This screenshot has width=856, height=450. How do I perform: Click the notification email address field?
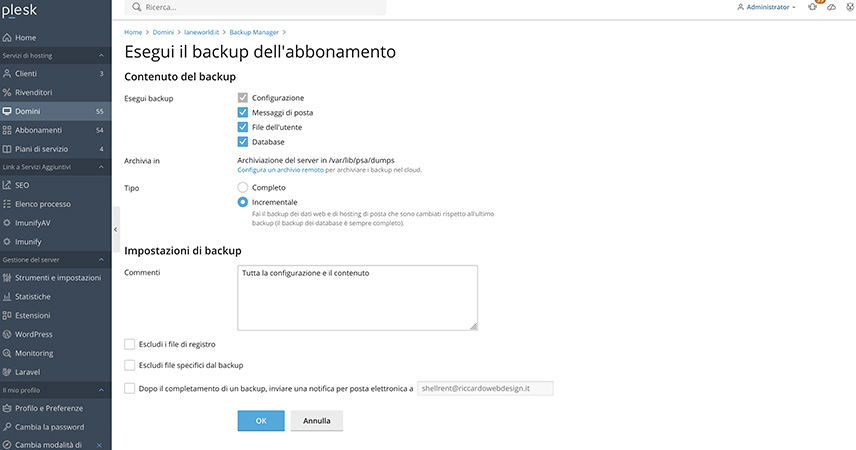pyautogui.click(x=485, y=388)
